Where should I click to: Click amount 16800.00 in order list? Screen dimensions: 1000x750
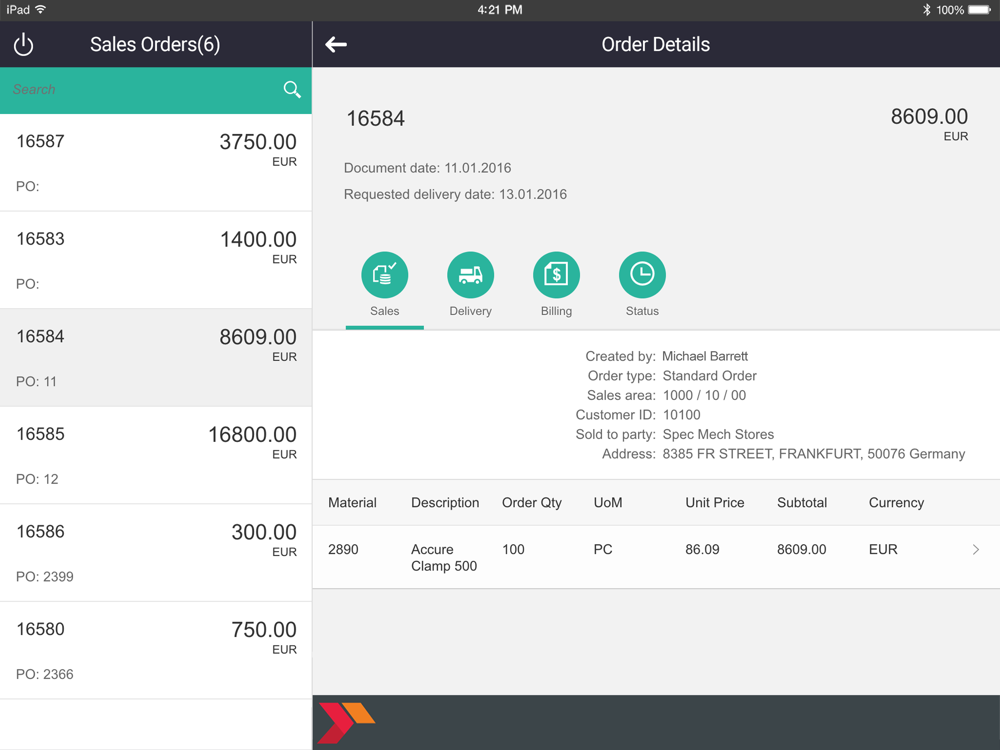coord(253,435)
